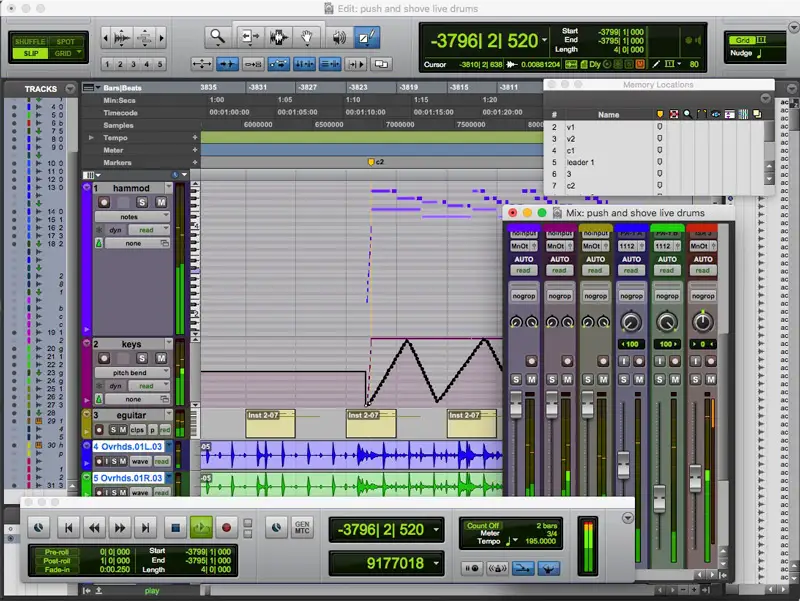Open the hammod track's notes view selector
Image resolution: width=800 pixels, height=601 pixels.
click(131, 216)
